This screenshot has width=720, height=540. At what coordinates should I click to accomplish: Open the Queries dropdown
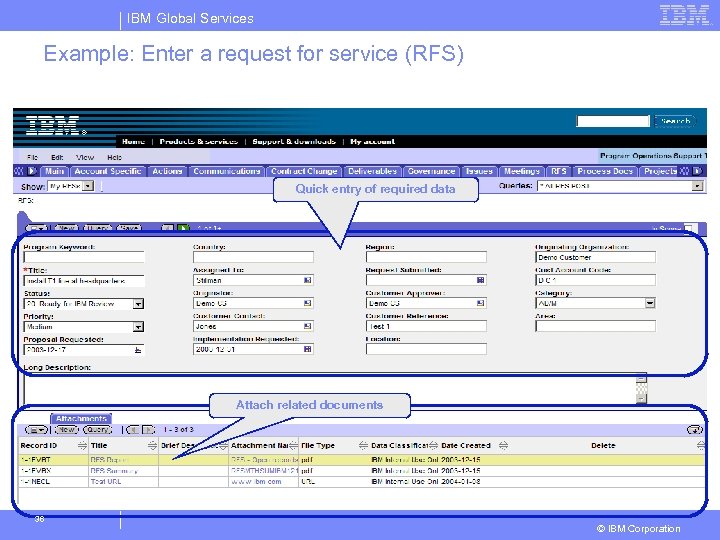coord(698,186)
